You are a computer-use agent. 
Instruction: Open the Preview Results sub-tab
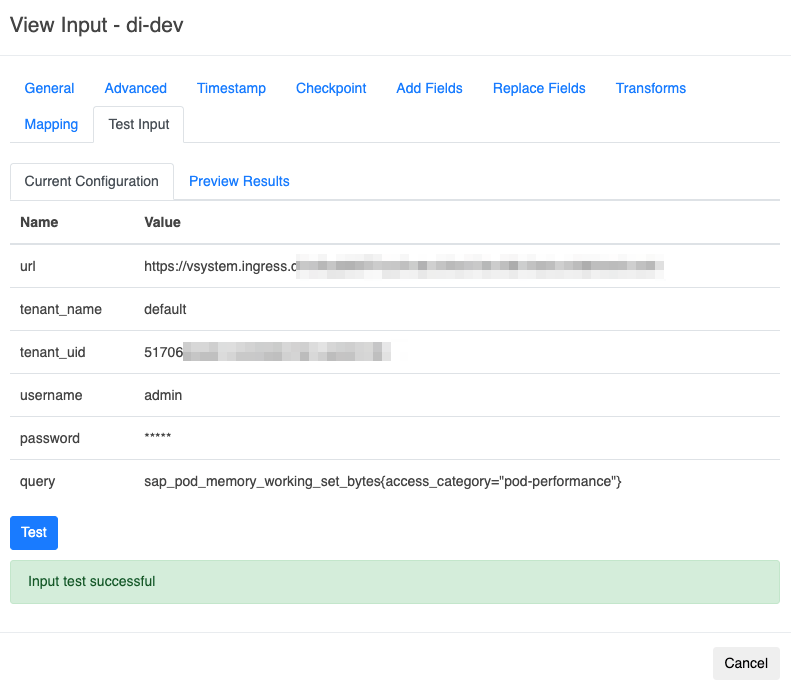coord(239,181)
